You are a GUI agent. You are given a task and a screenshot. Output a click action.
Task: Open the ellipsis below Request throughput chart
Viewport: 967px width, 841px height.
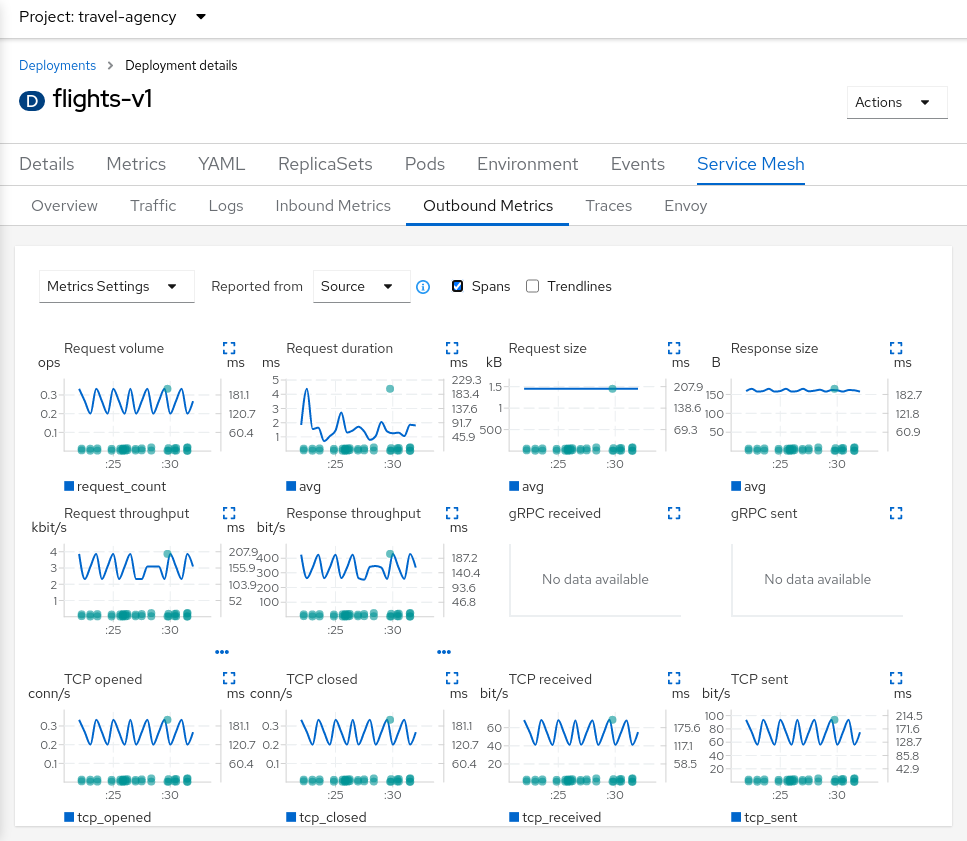[222, 651]
